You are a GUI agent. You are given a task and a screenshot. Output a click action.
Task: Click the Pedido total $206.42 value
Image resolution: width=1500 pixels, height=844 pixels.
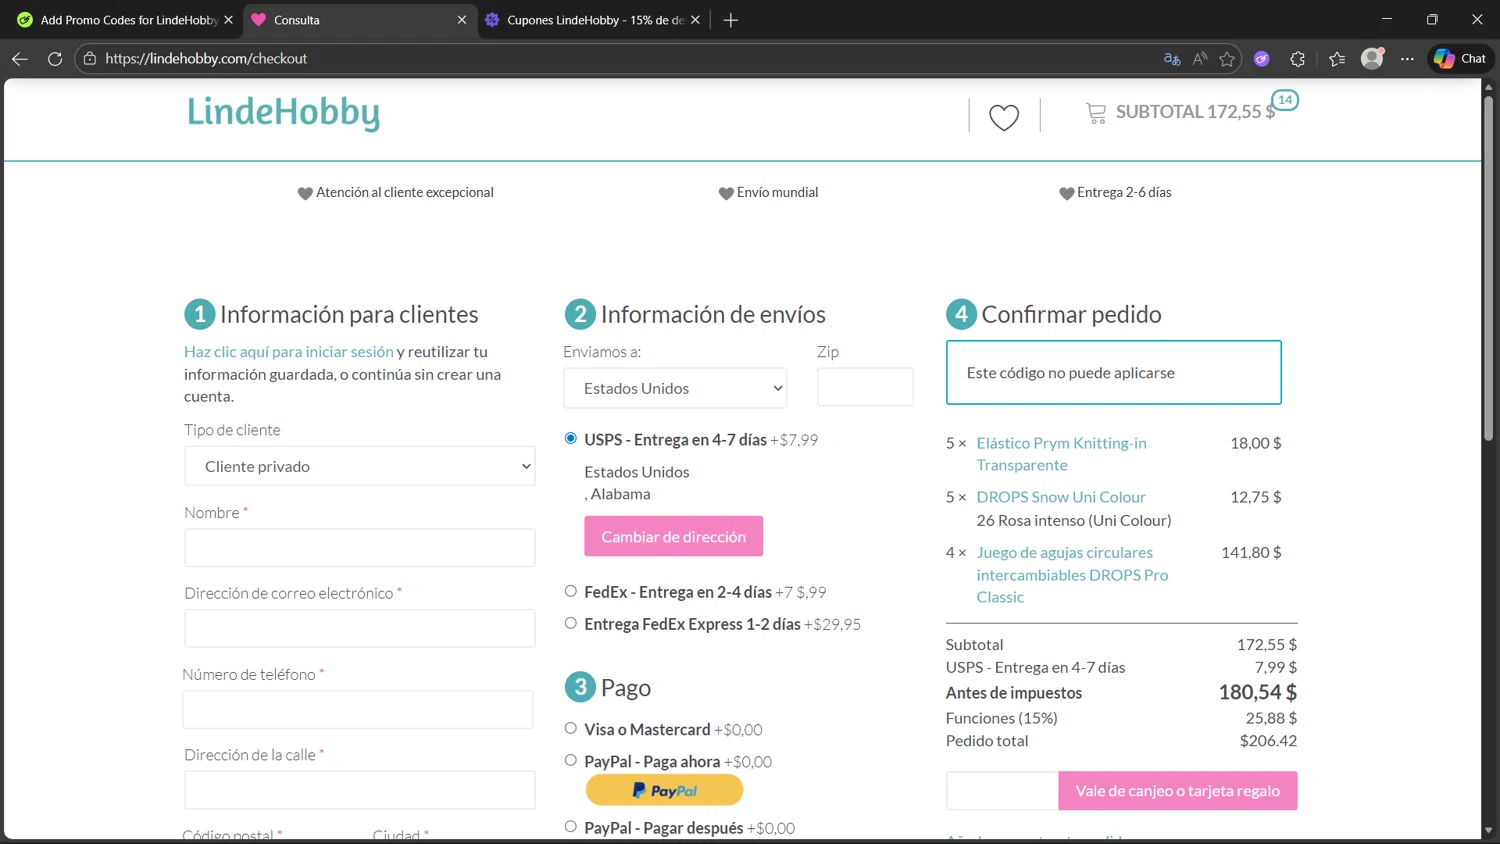(x=1268, y=741)
